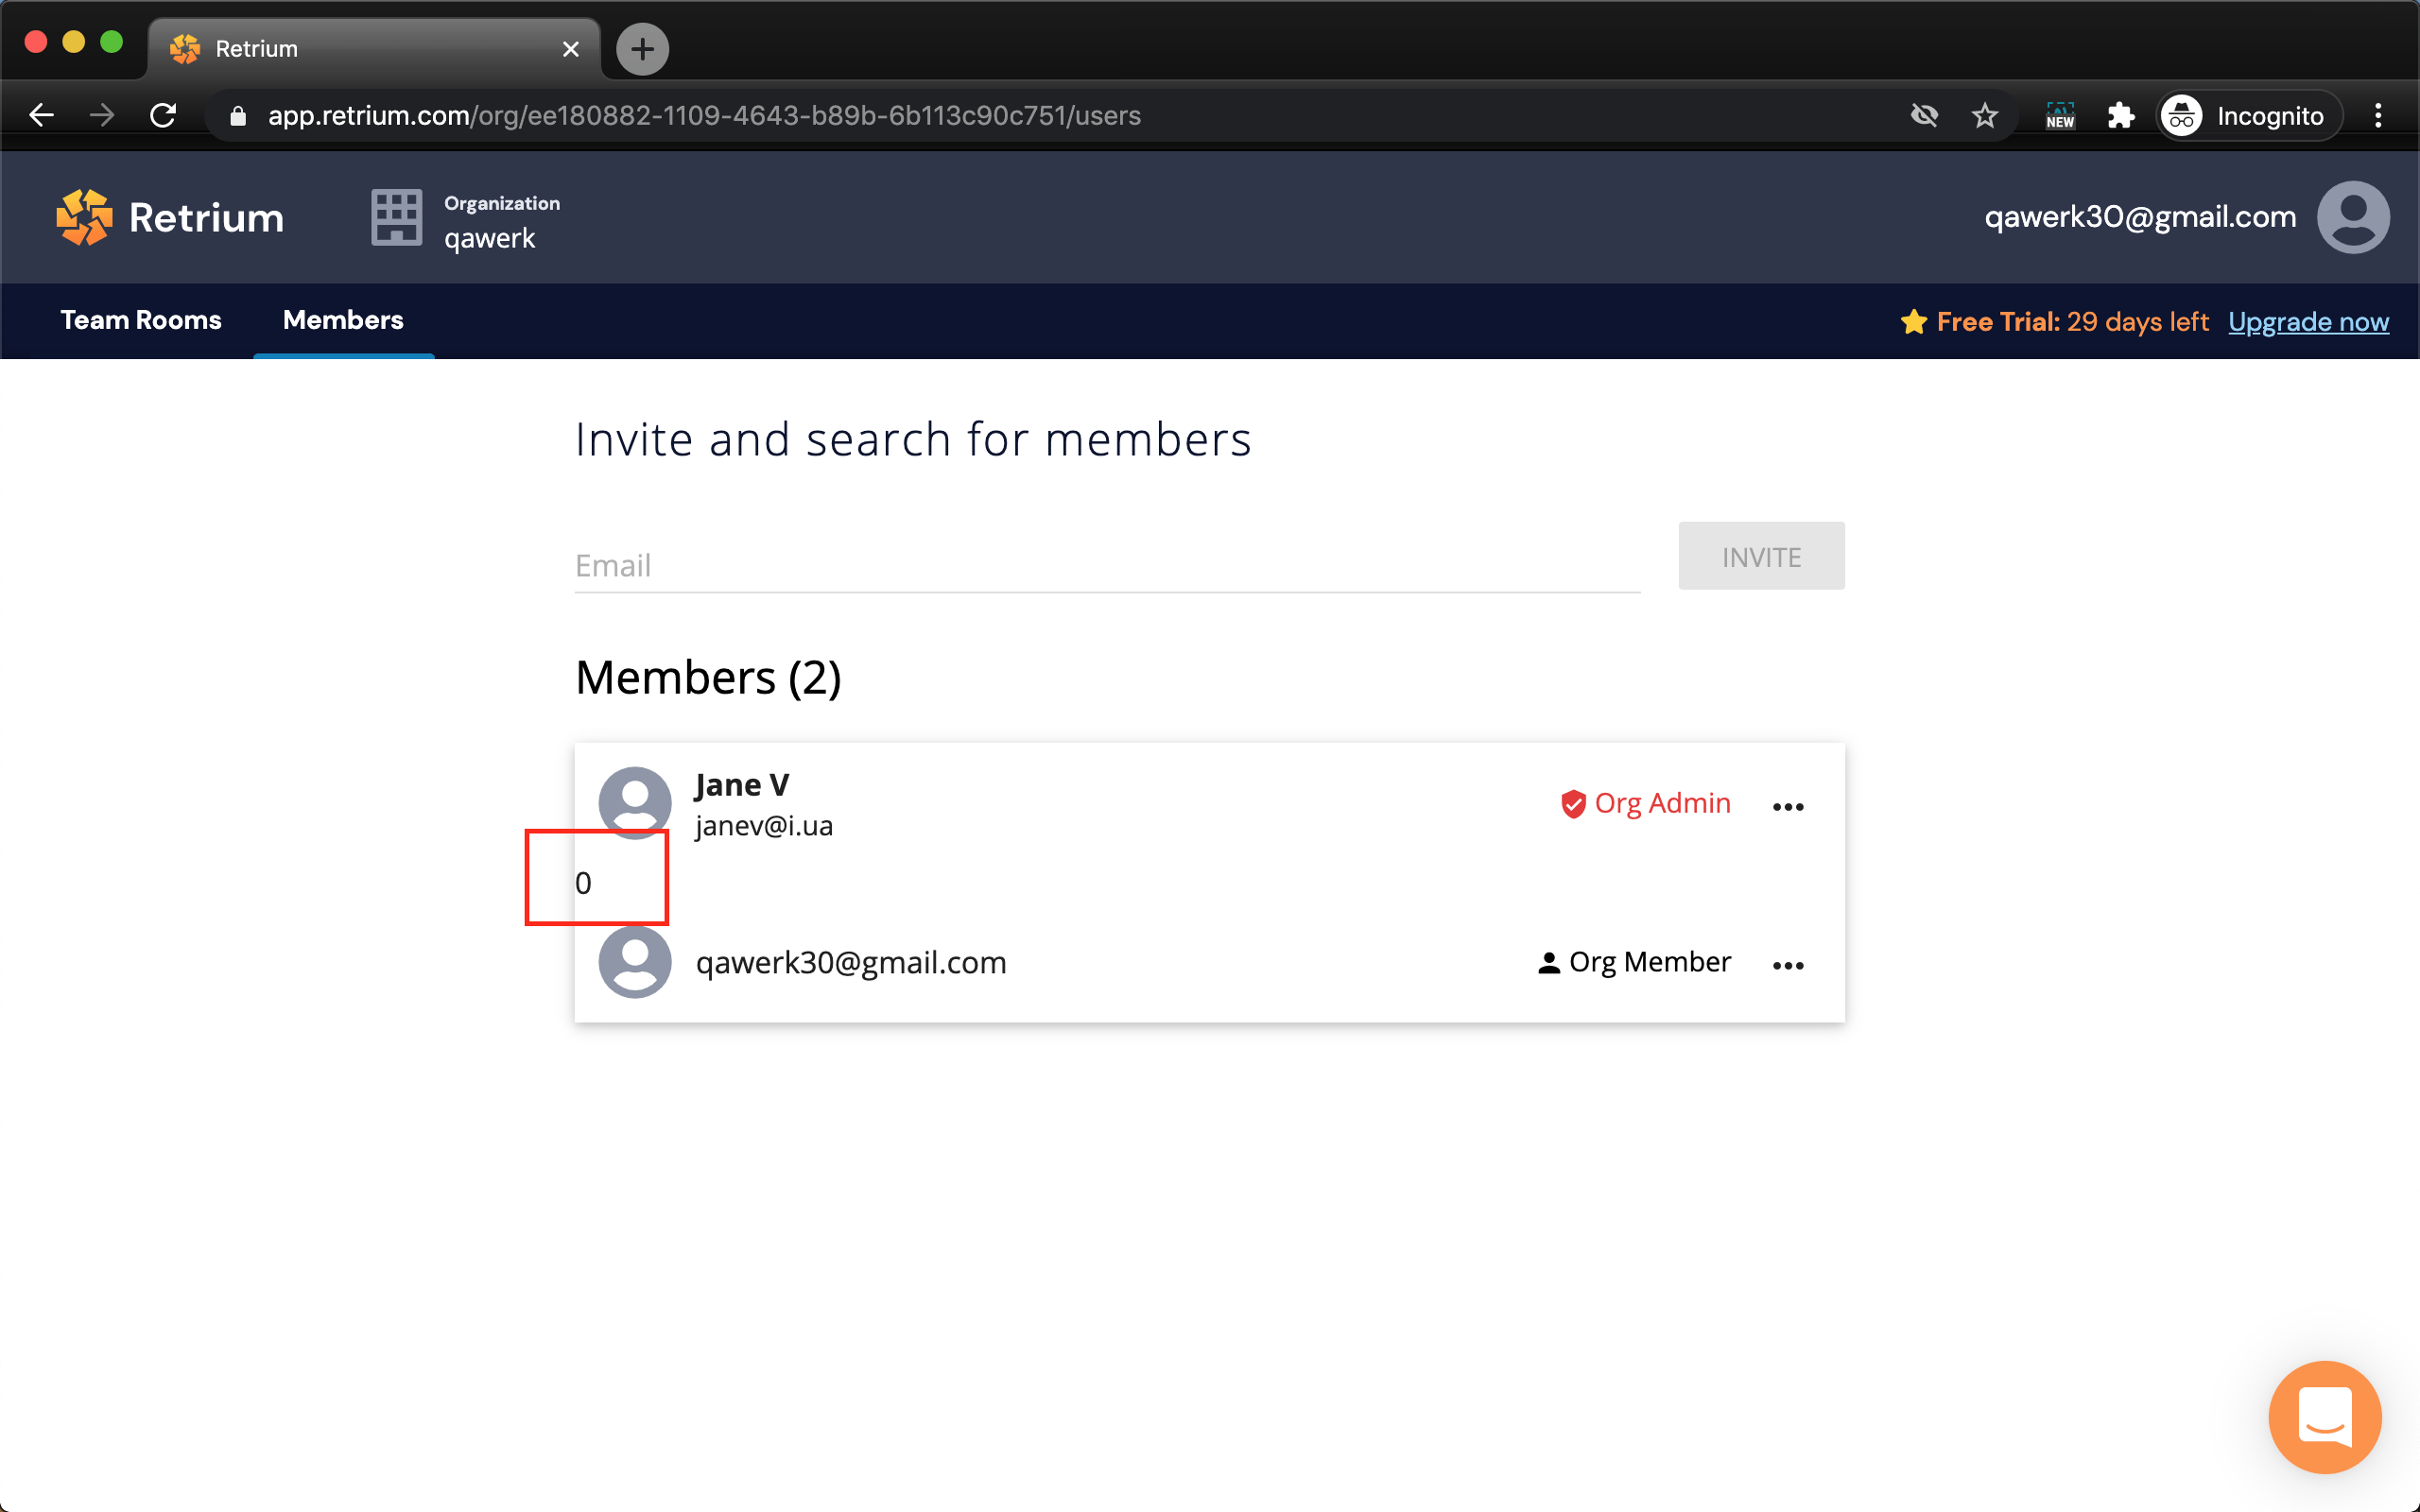Viewport: 2420px width, 1512px height.
Task: Switch to the Team Rooms tab
Action: [x=141, y=320]
